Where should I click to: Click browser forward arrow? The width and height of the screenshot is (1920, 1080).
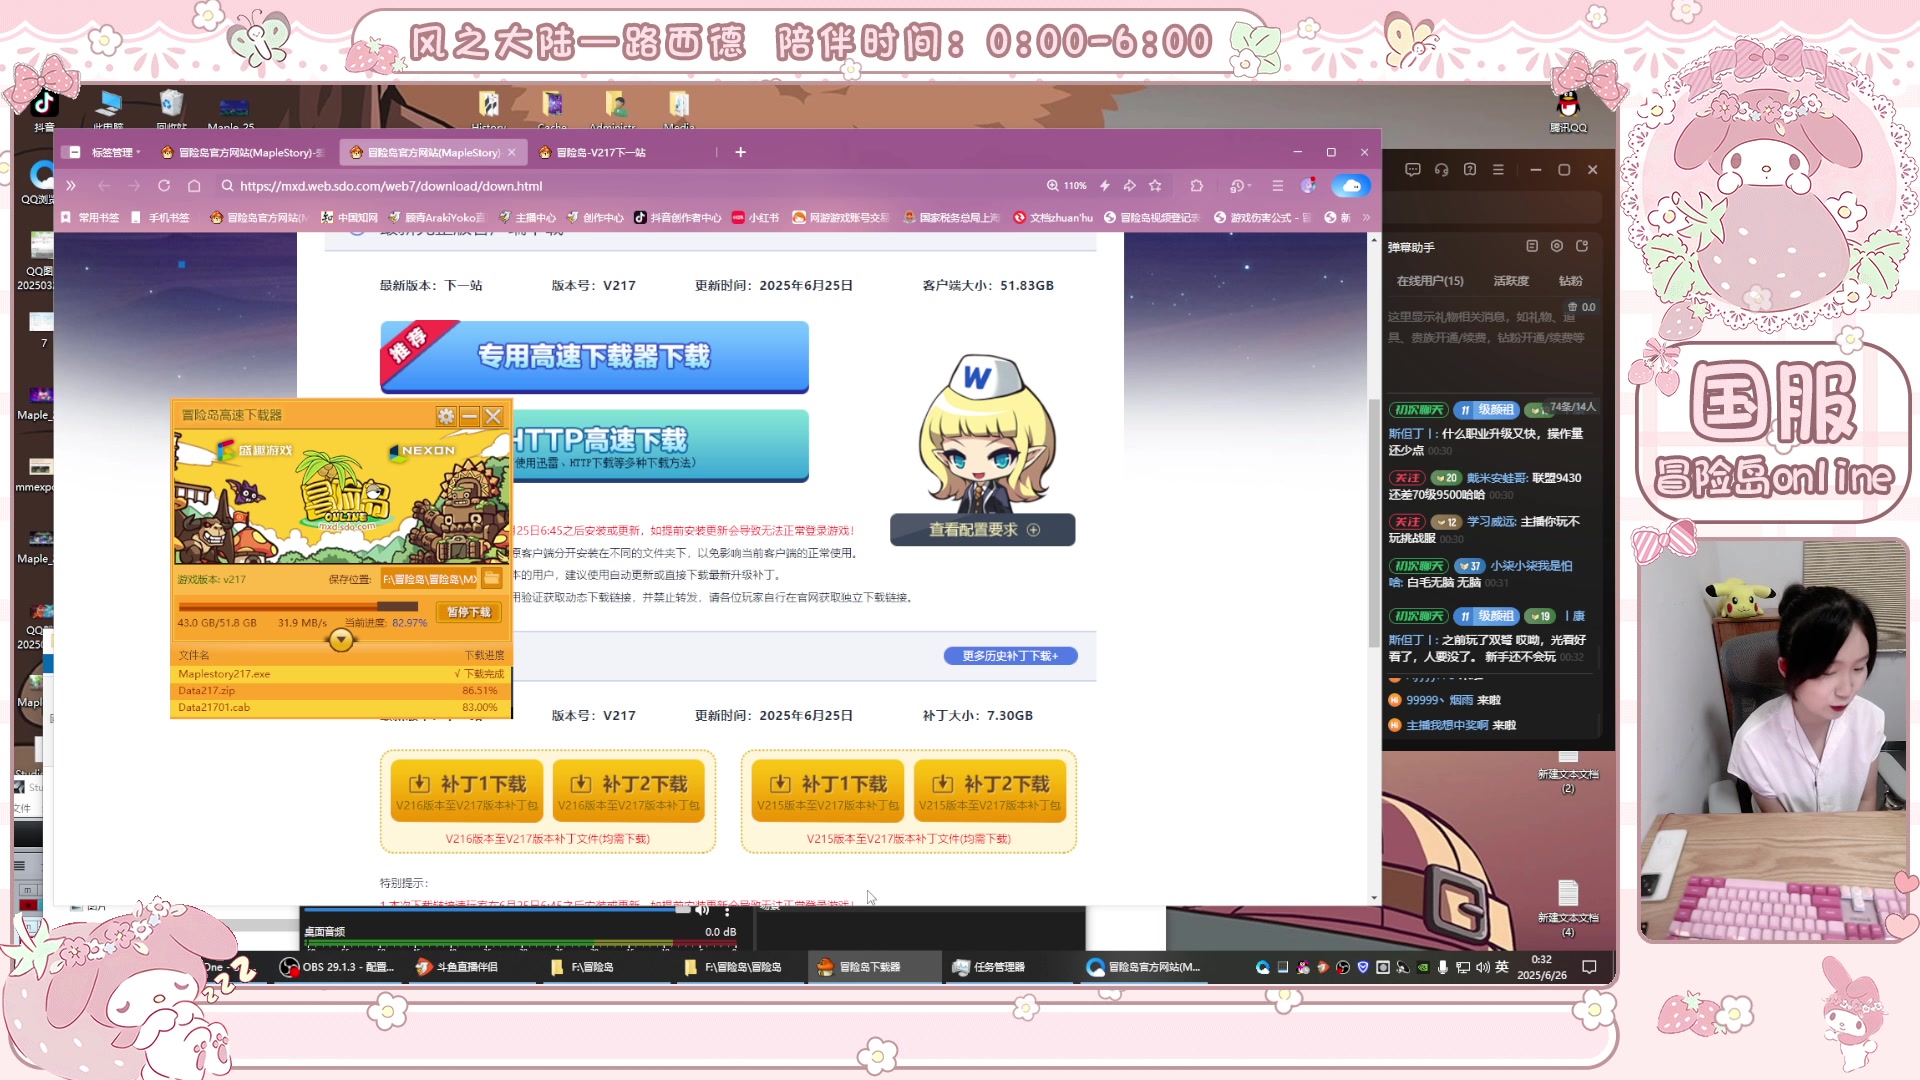[134, 186]
